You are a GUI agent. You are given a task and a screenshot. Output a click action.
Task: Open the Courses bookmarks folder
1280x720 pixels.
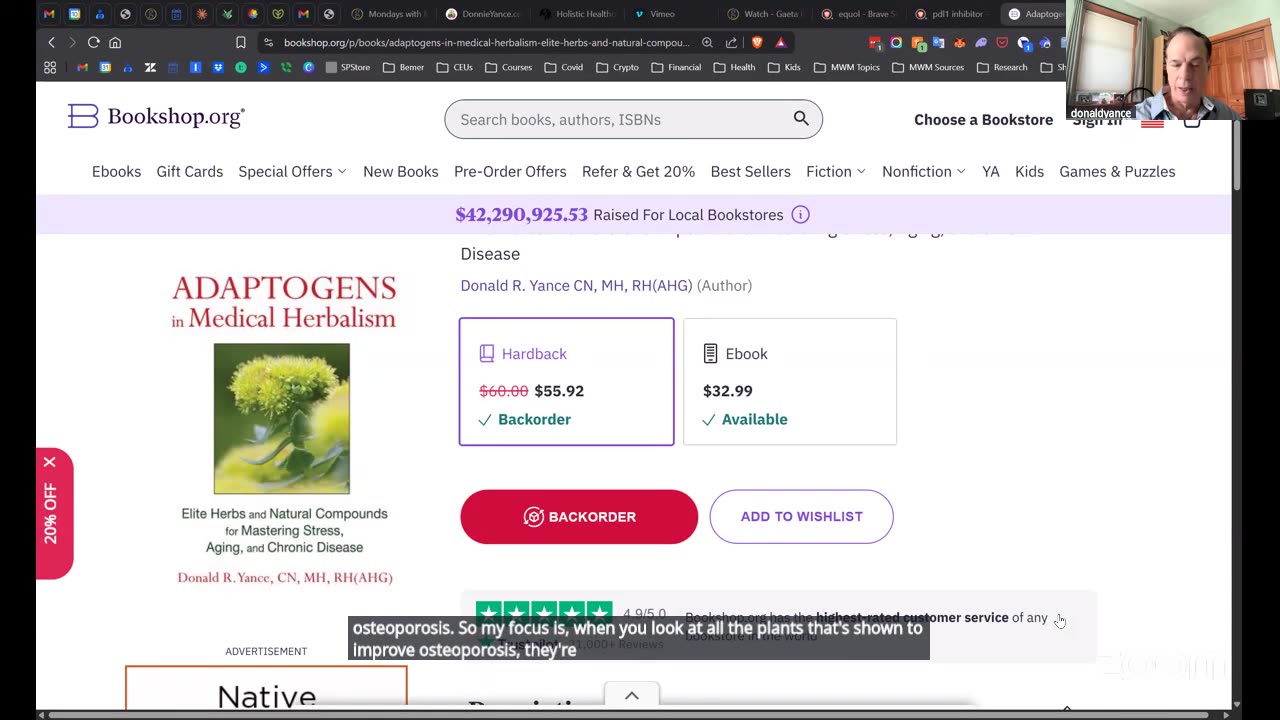508,67
